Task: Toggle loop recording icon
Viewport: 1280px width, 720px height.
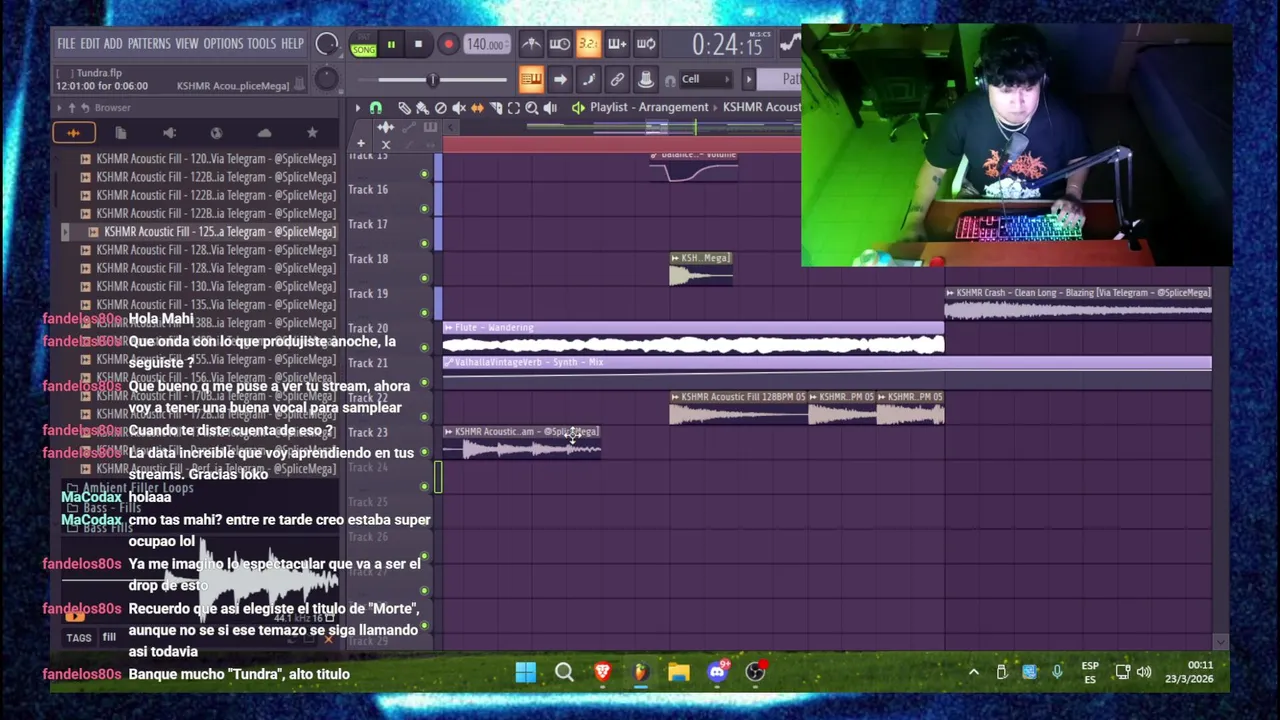Action: point(646,44)
